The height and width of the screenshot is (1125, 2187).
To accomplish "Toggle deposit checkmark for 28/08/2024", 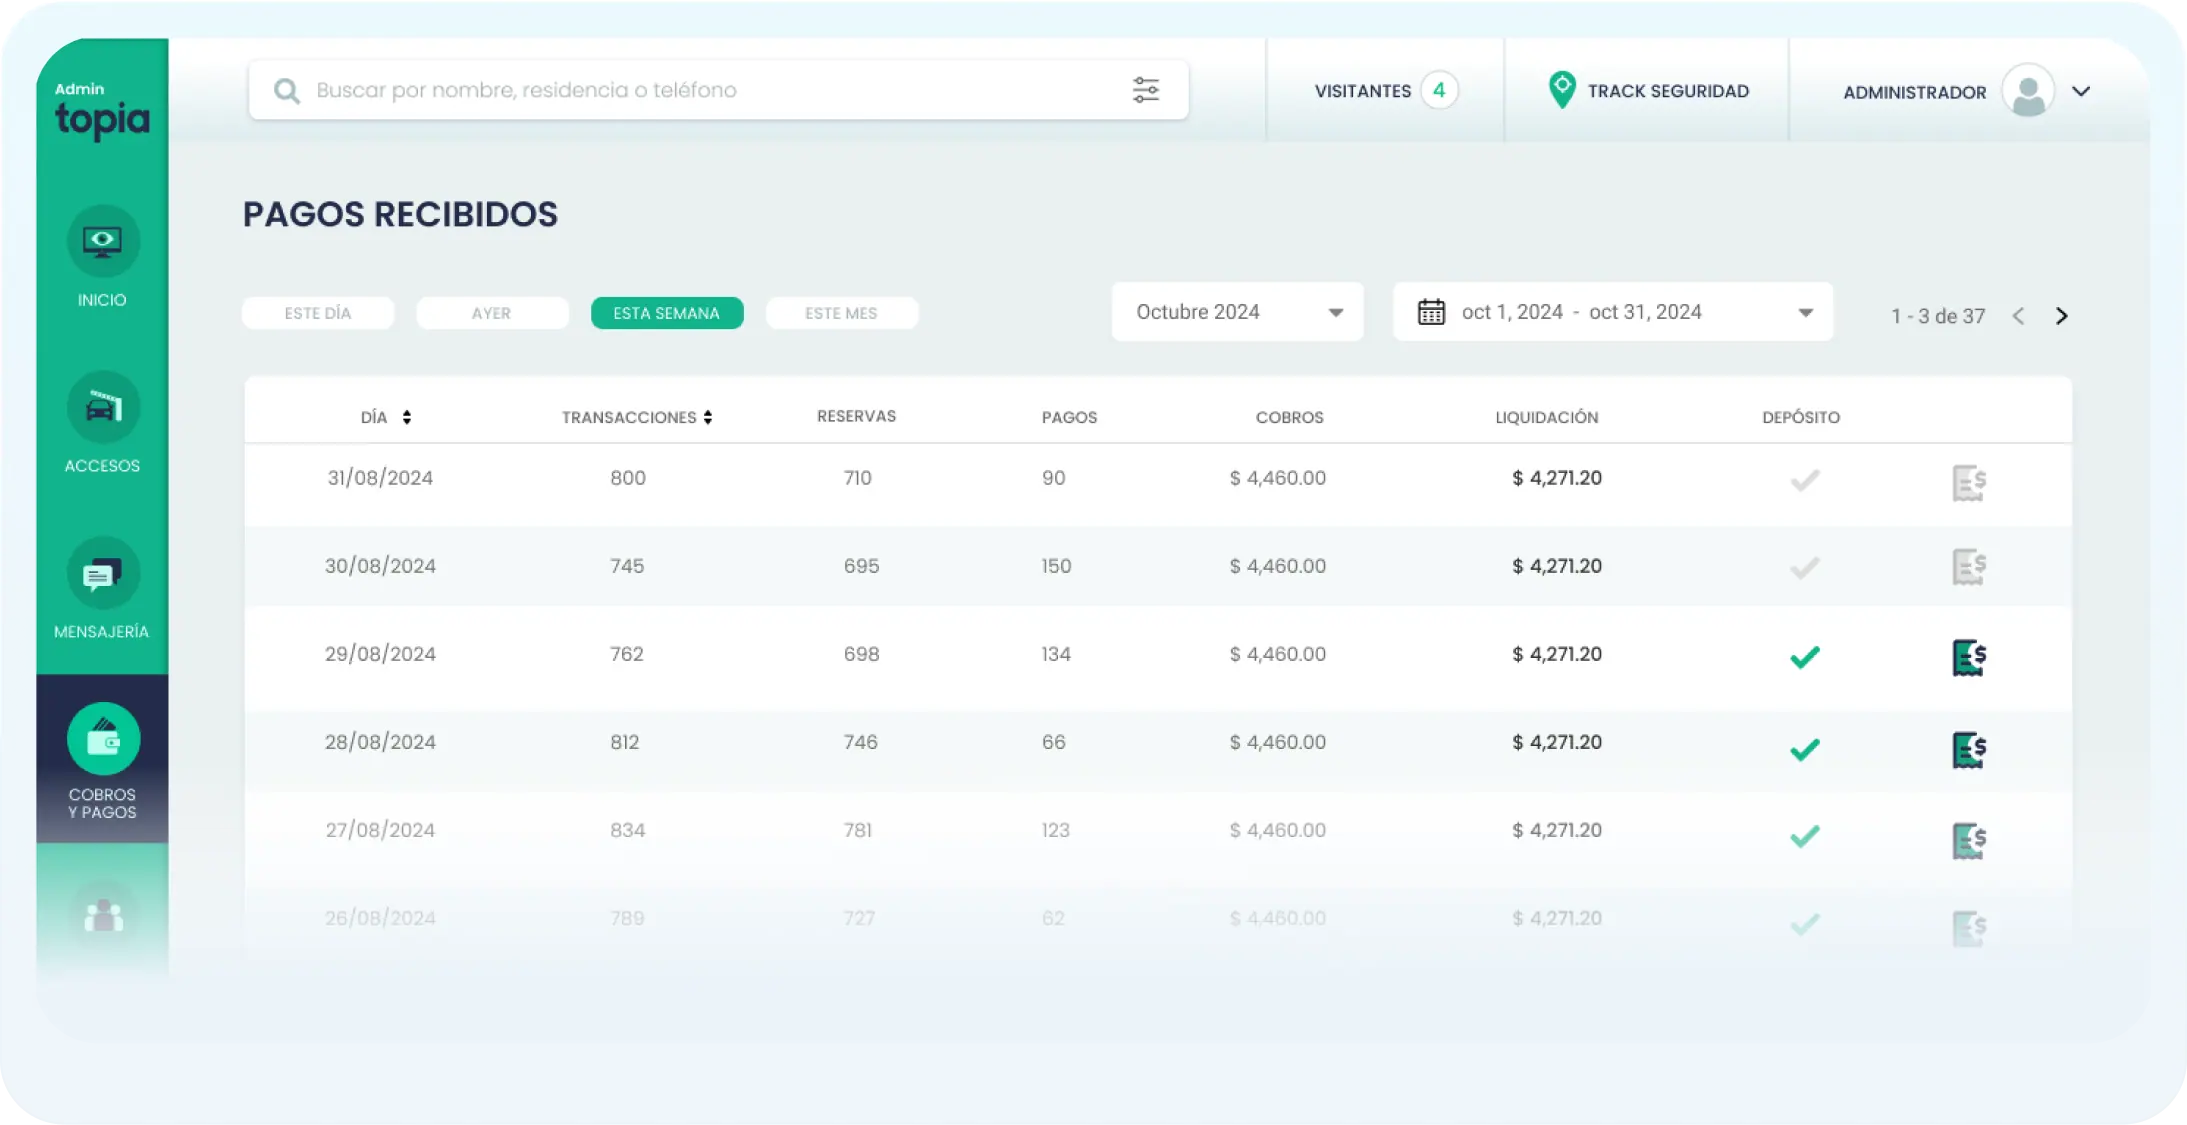I will (1804, 749).
